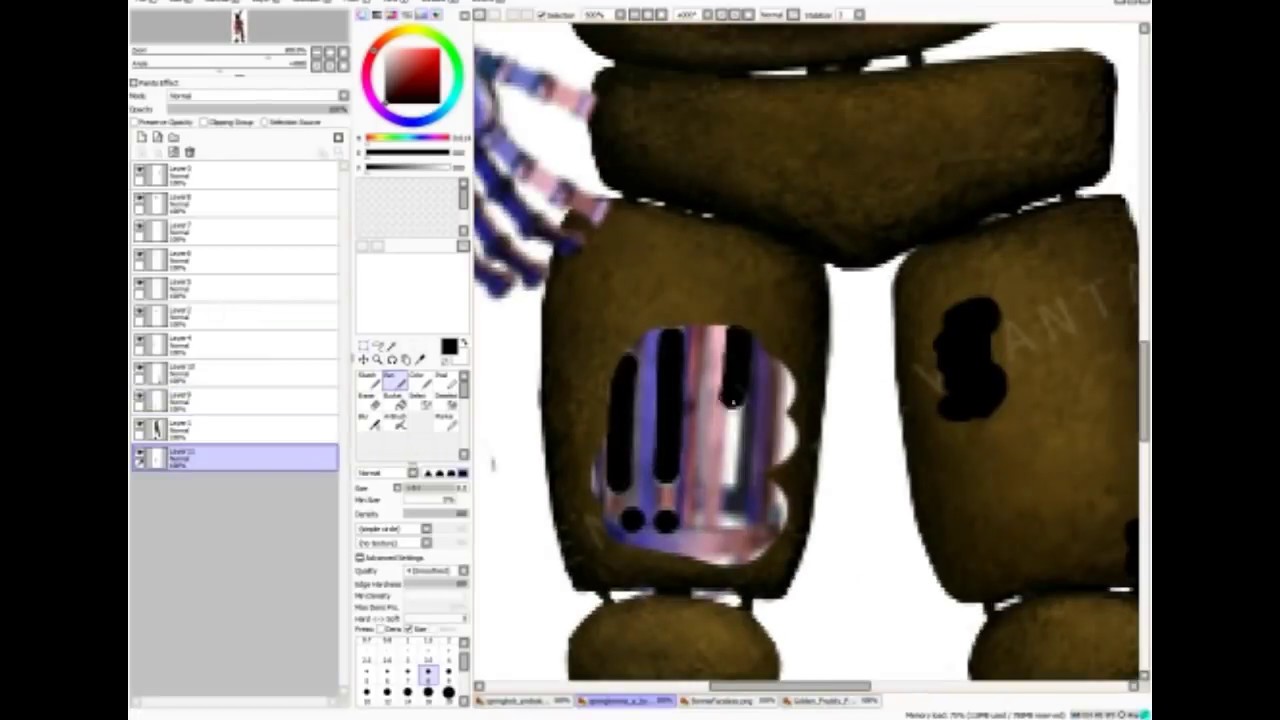
Task: Toggle the swatches panel icon
Action: [421, 15]
